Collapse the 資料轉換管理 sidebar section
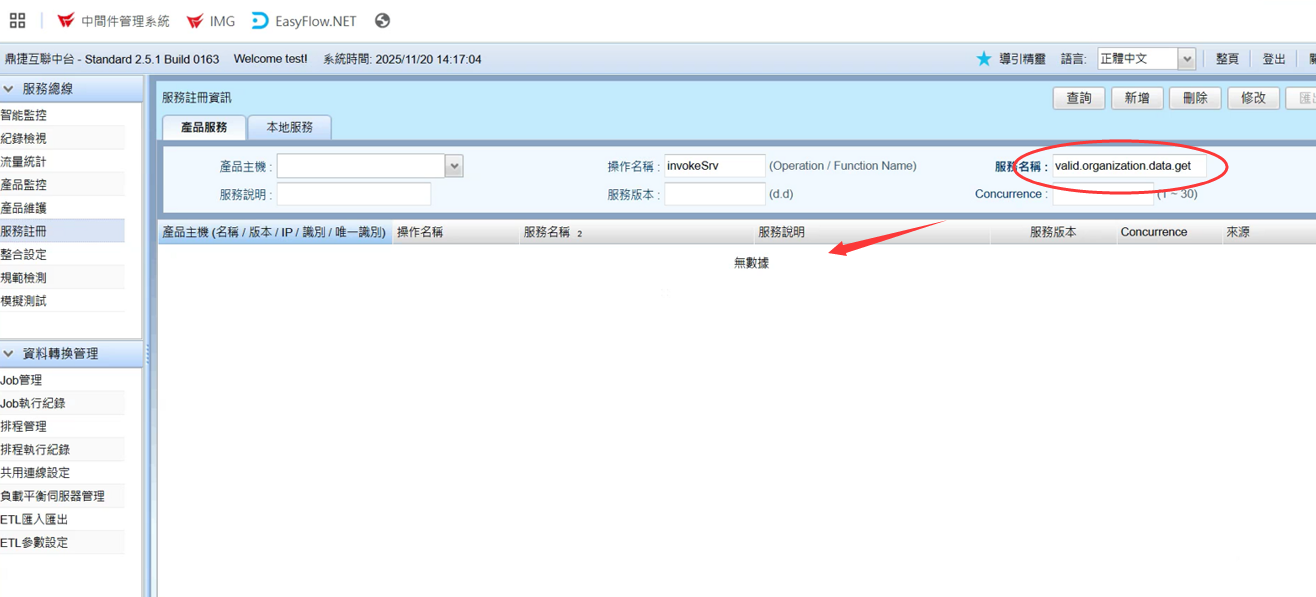Screen dimensions: 1316x597 (x=9, y=354)
